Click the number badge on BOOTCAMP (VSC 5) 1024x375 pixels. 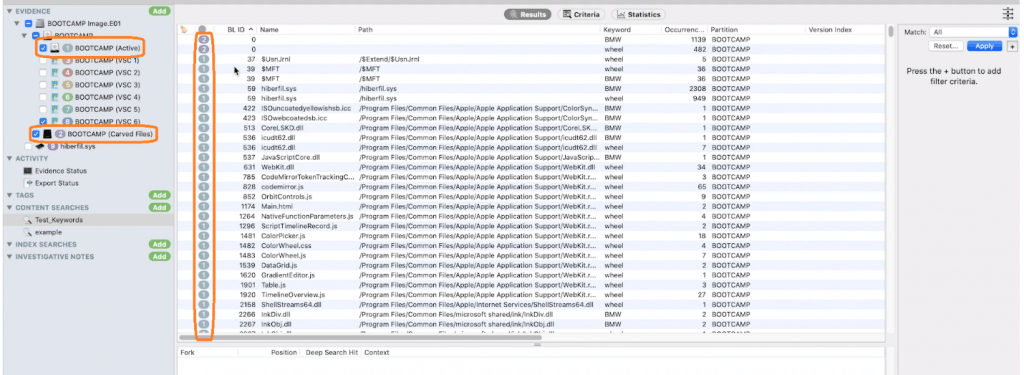pyautogui.click(x=67, y=109)
